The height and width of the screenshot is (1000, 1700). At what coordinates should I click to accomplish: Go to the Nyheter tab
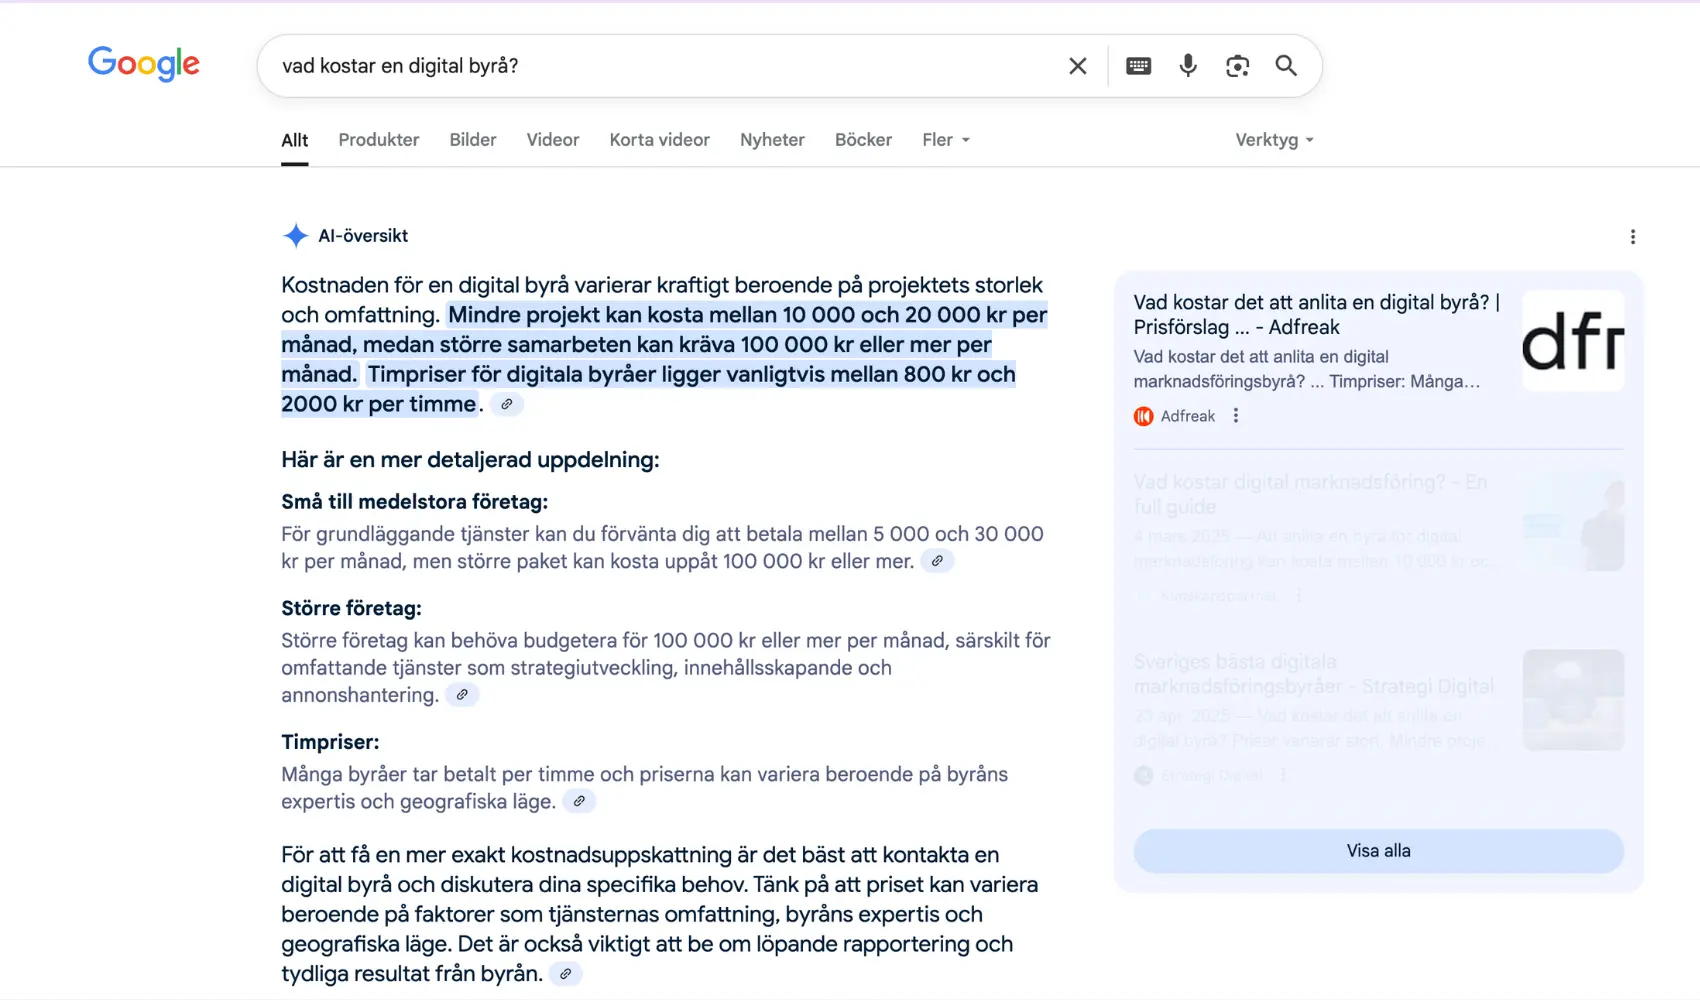point(772,140)
